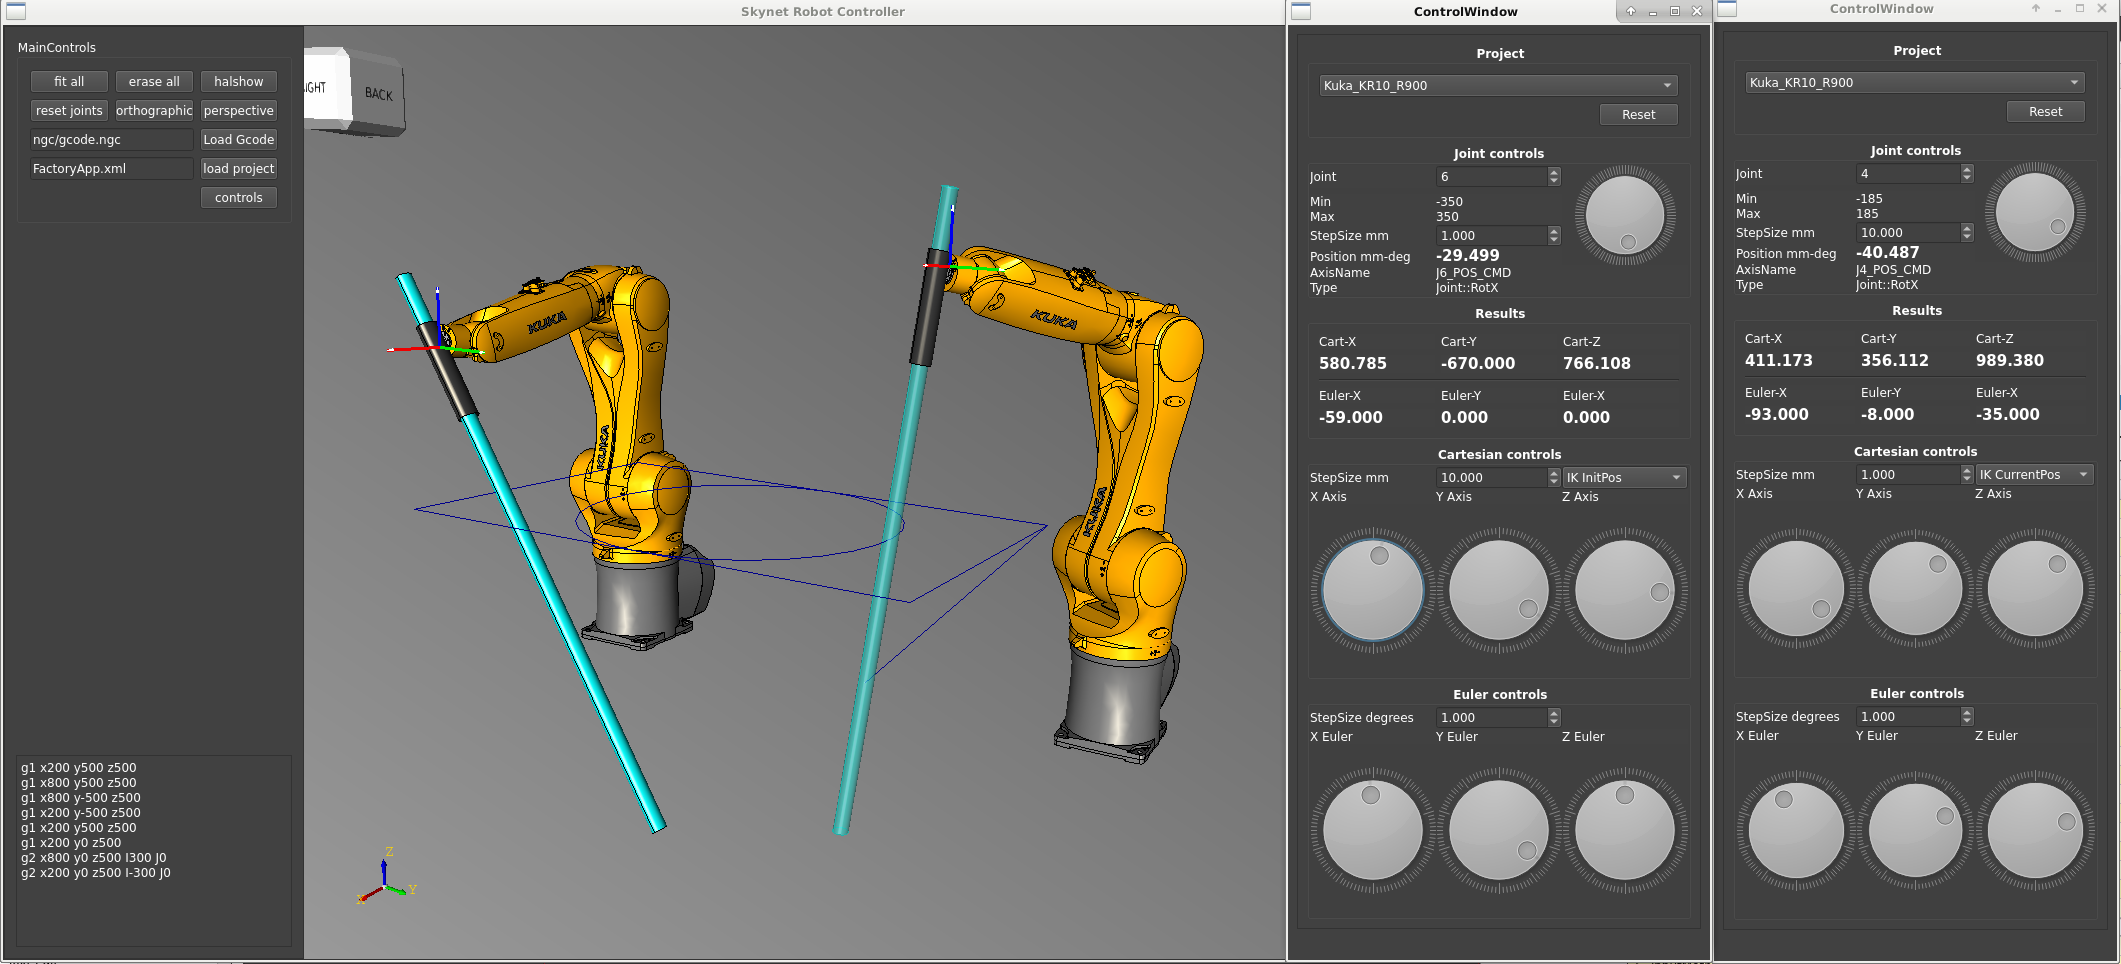Click Cart-Z value 989.380
Image resolution: width=2121 pixels, height=964 pixels.
tap(2009, 361)
